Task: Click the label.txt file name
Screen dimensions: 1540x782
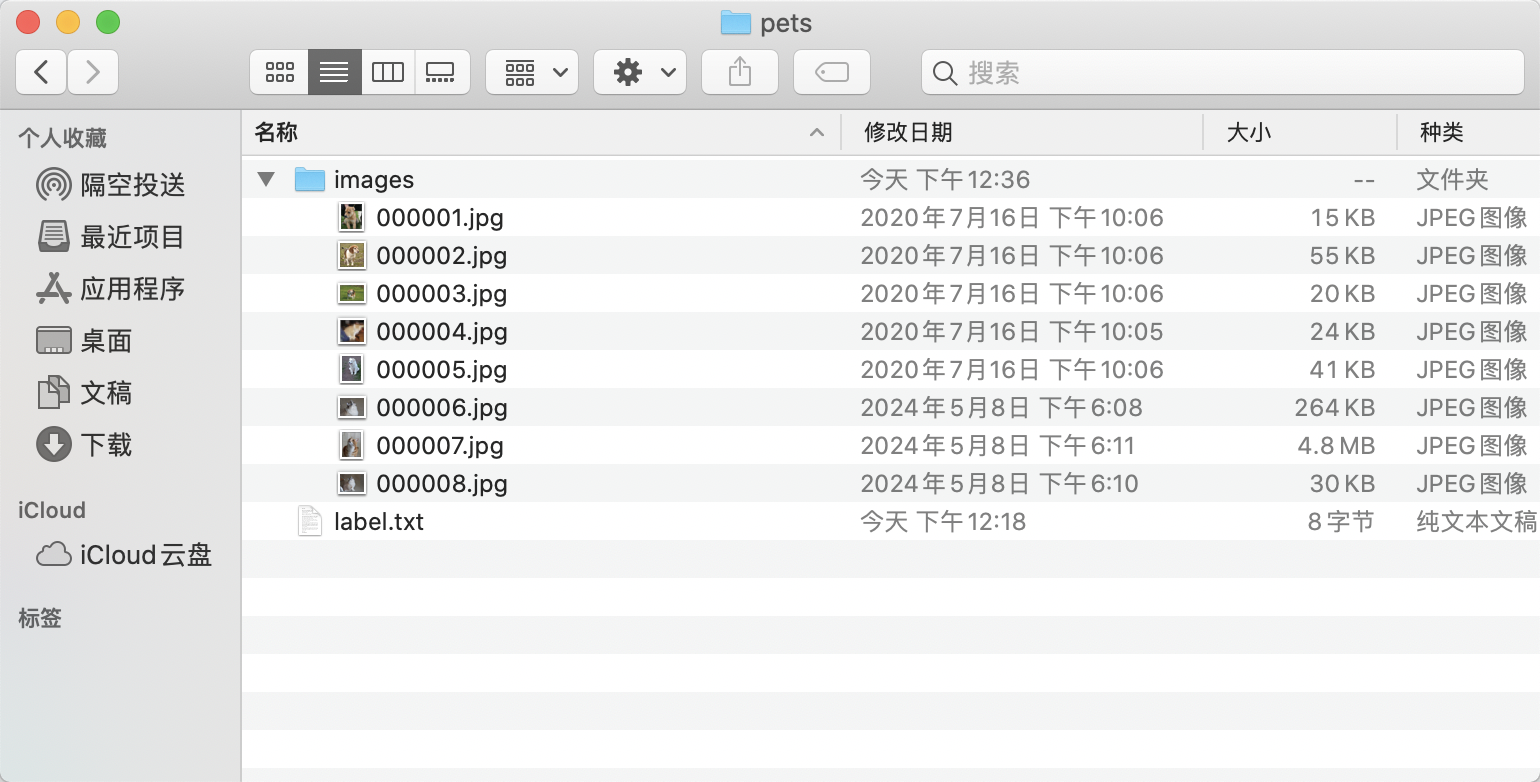Action: pyautogui.click(x=379, y=522)
